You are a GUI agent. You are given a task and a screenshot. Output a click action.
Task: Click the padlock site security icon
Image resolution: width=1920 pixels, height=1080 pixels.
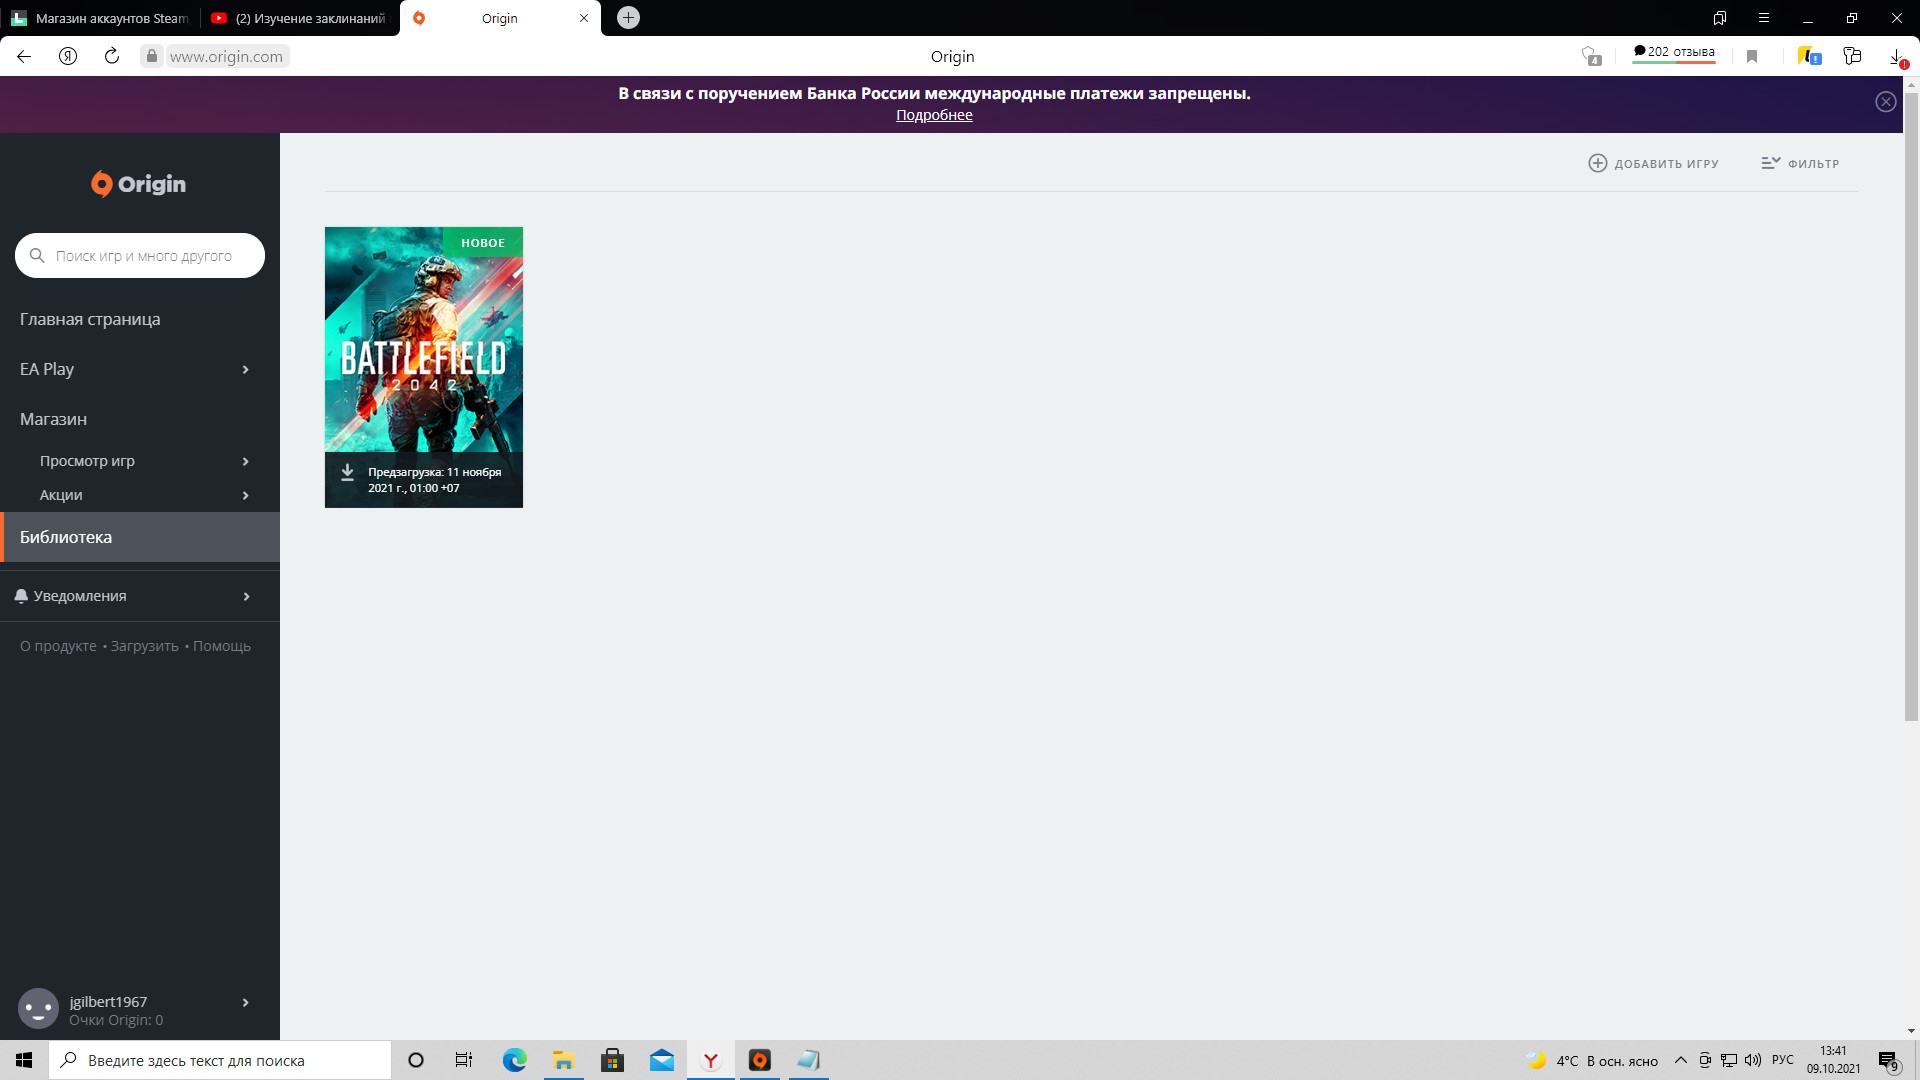point(152,56)
